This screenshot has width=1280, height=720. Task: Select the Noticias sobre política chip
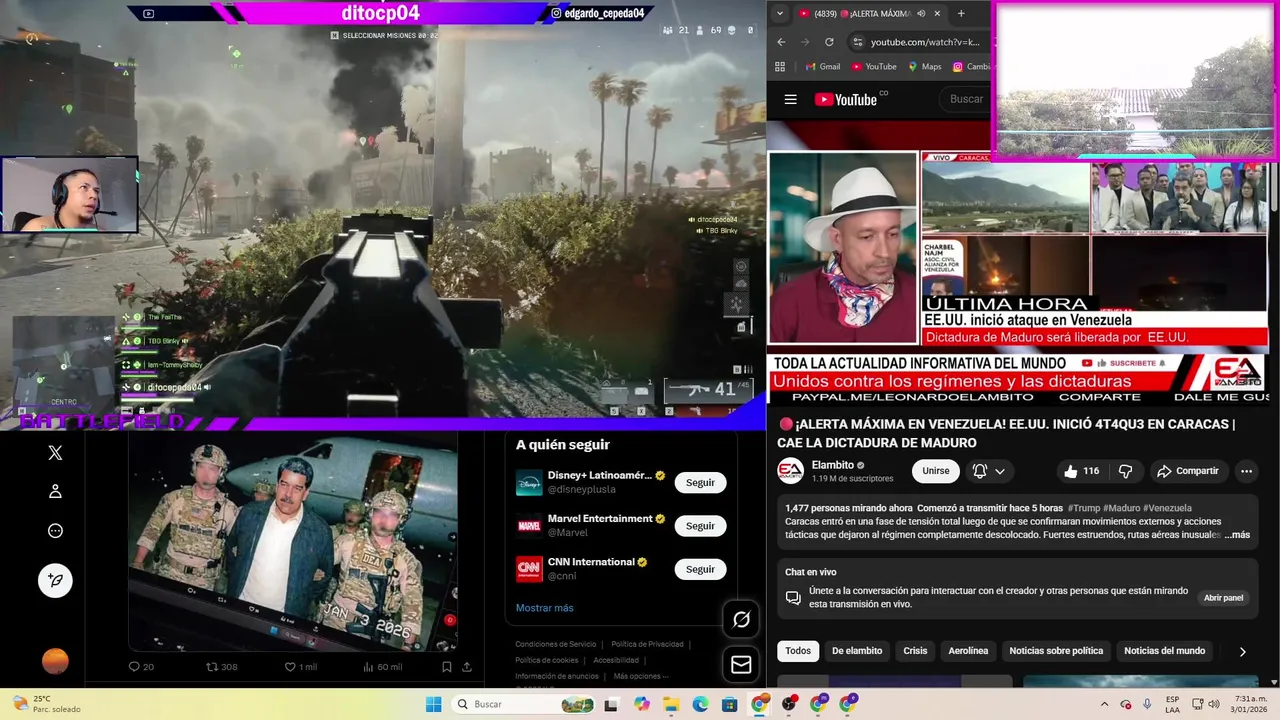1056,651
